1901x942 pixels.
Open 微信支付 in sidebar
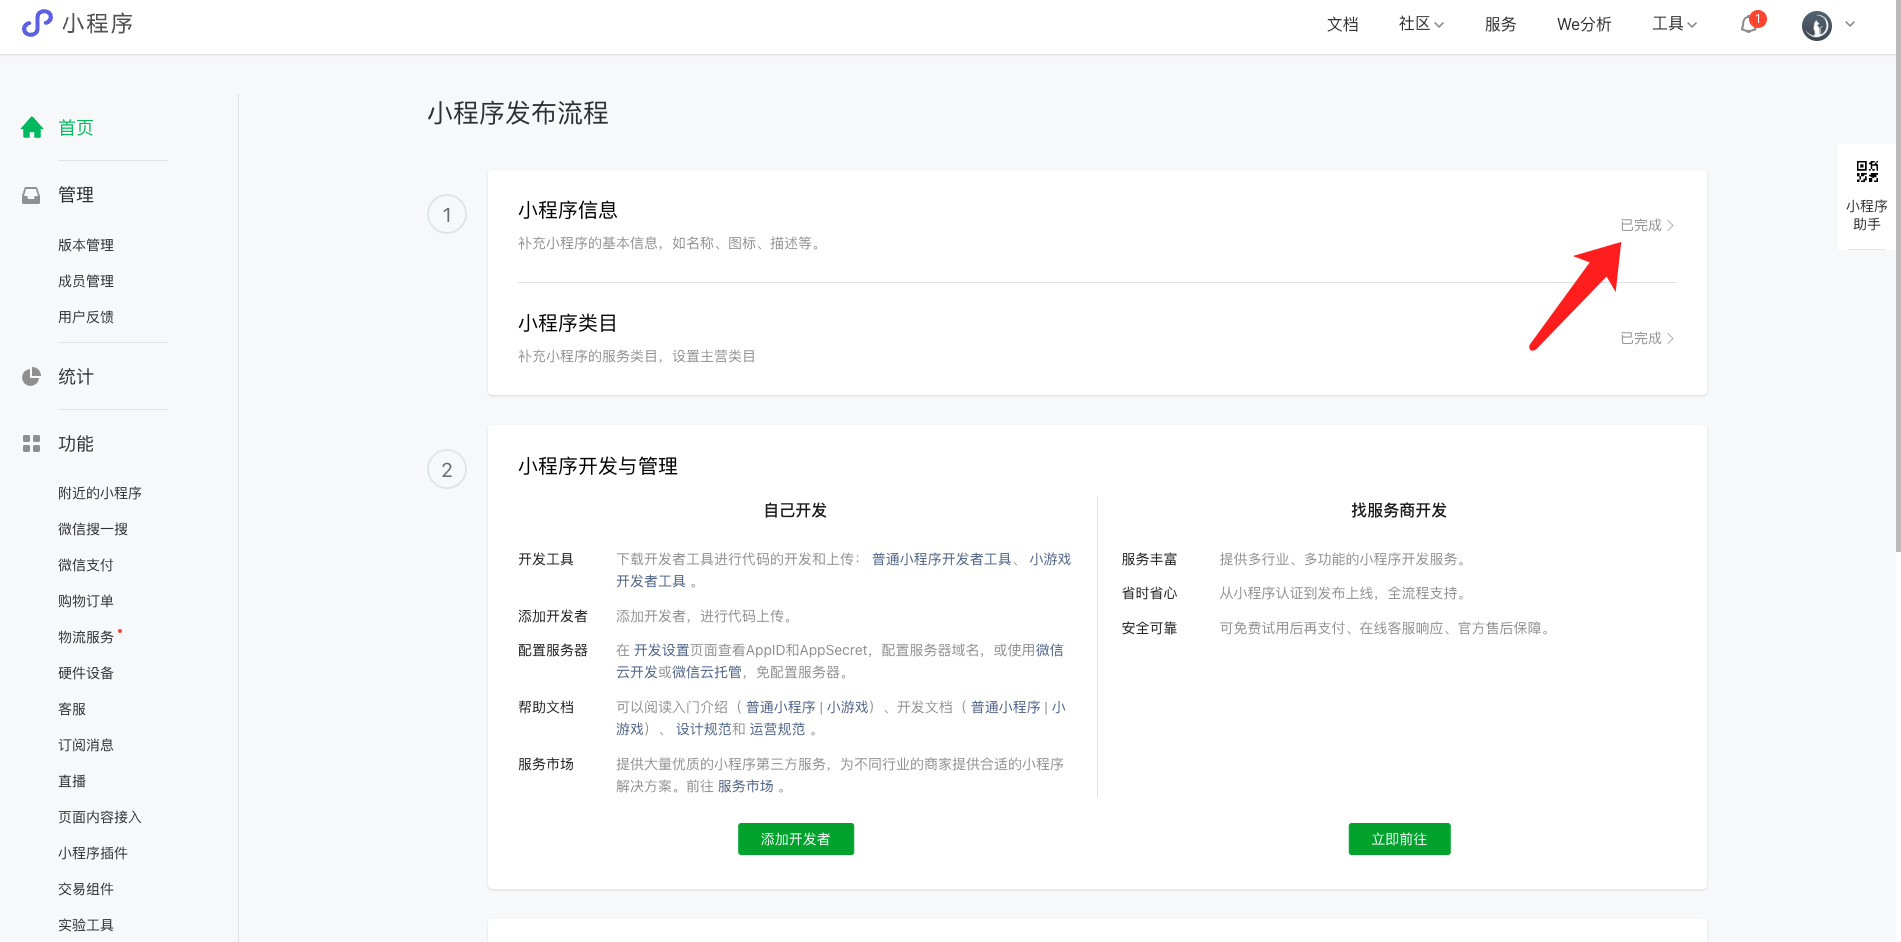click(86, 565)
